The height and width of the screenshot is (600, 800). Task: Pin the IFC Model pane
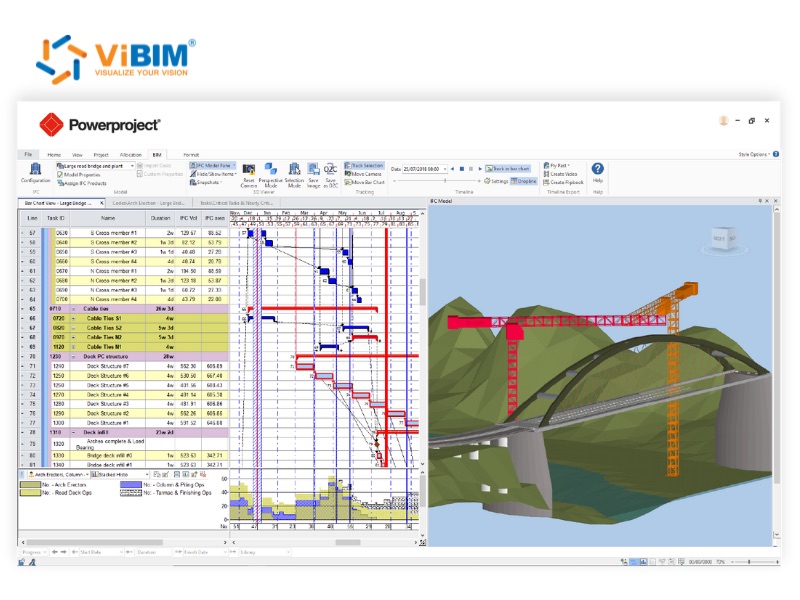pos(760,201)
